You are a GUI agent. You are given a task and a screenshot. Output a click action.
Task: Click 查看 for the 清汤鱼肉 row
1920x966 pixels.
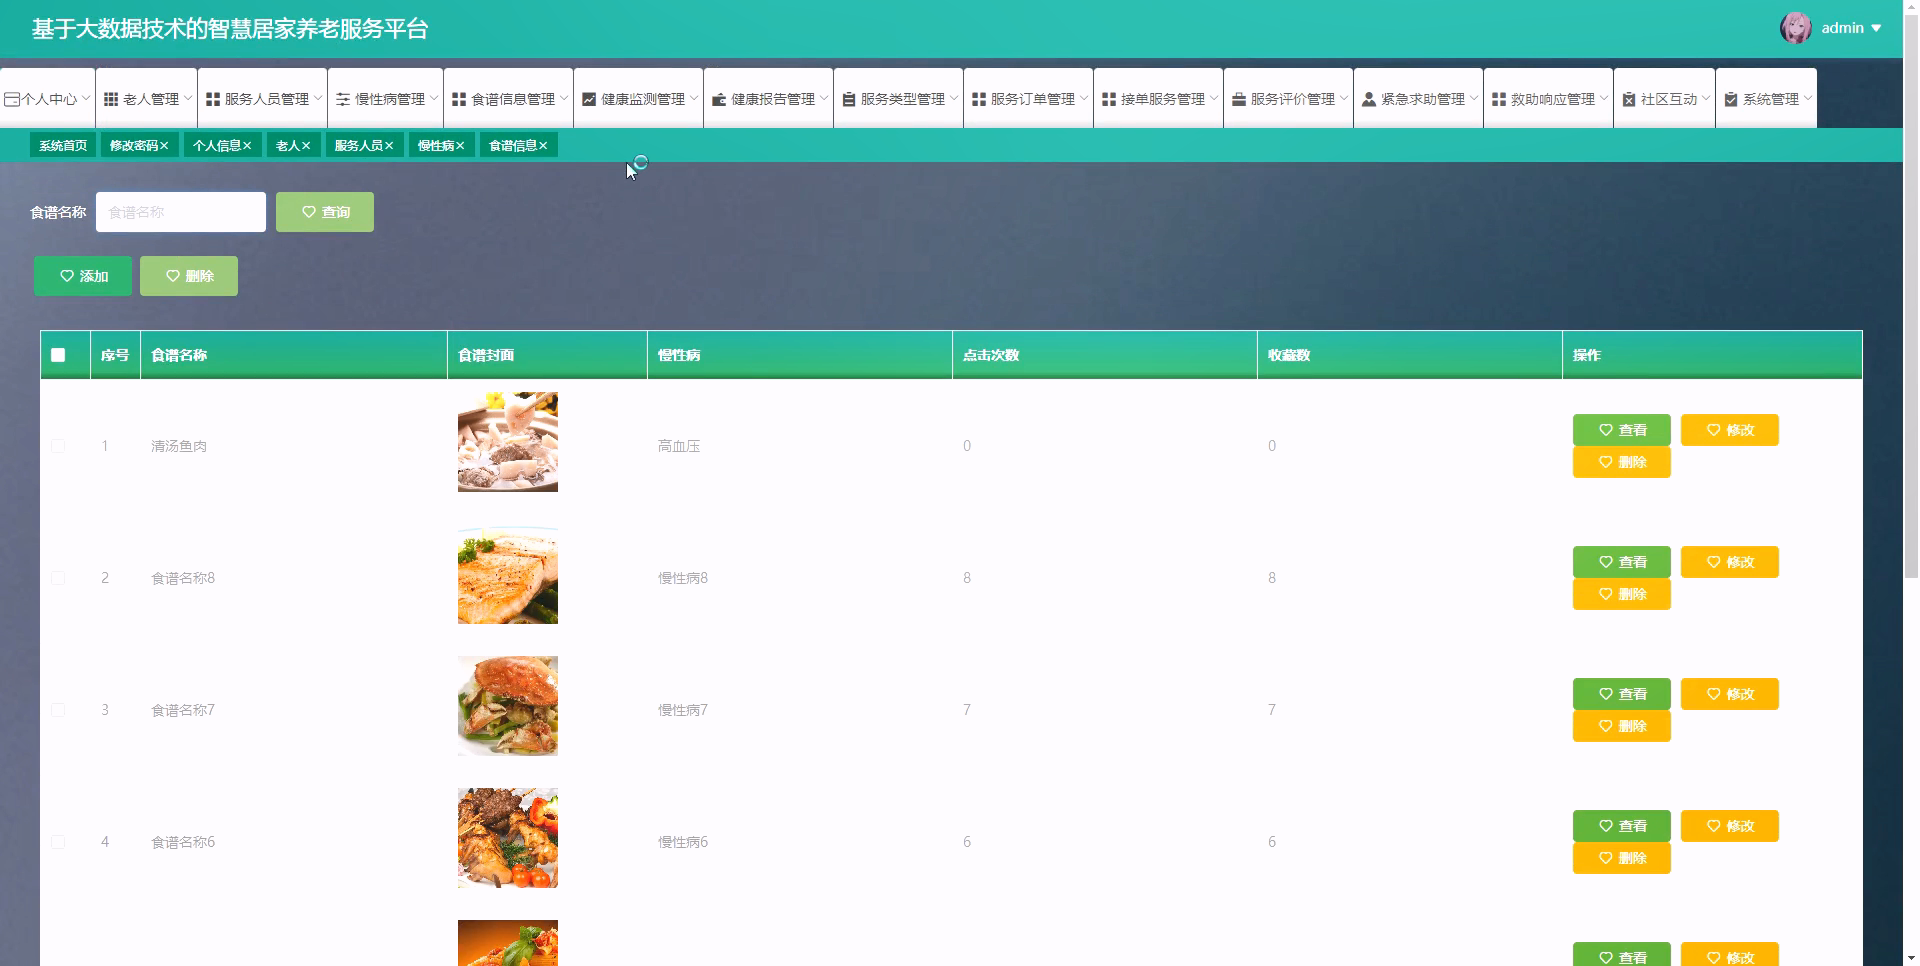click(x=1622, y=430)
